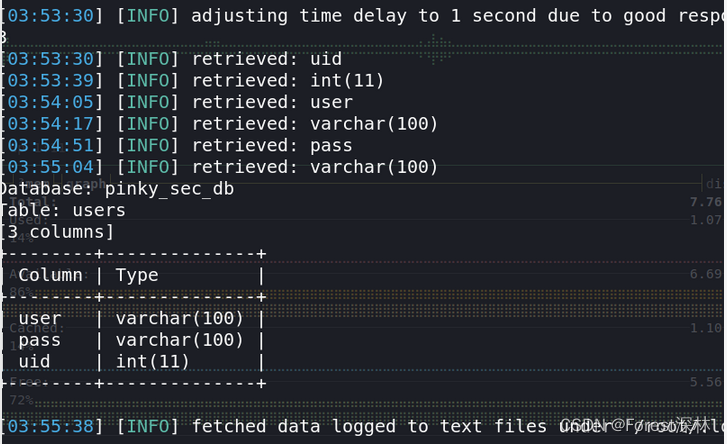Click the 'fetched data logged' message
Viewport: 727px width, 444px height.
point(294,426)
